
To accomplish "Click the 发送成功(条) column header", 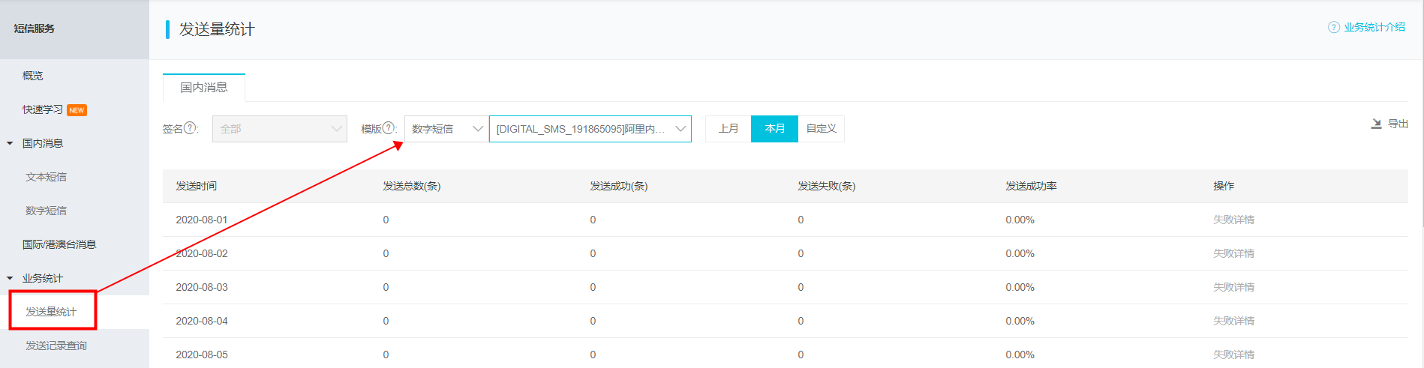I will click(x=619, y=186).
